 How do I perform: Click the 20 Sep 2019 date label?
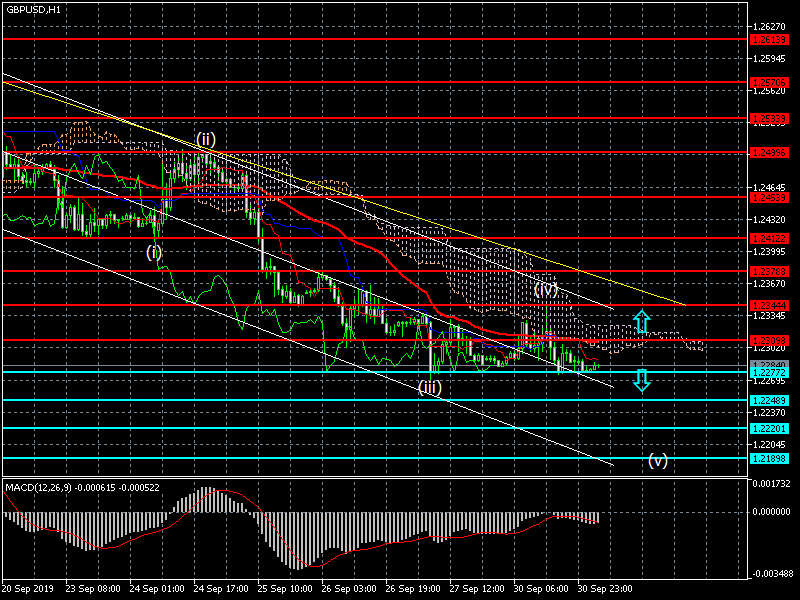(x=27, y=588)
